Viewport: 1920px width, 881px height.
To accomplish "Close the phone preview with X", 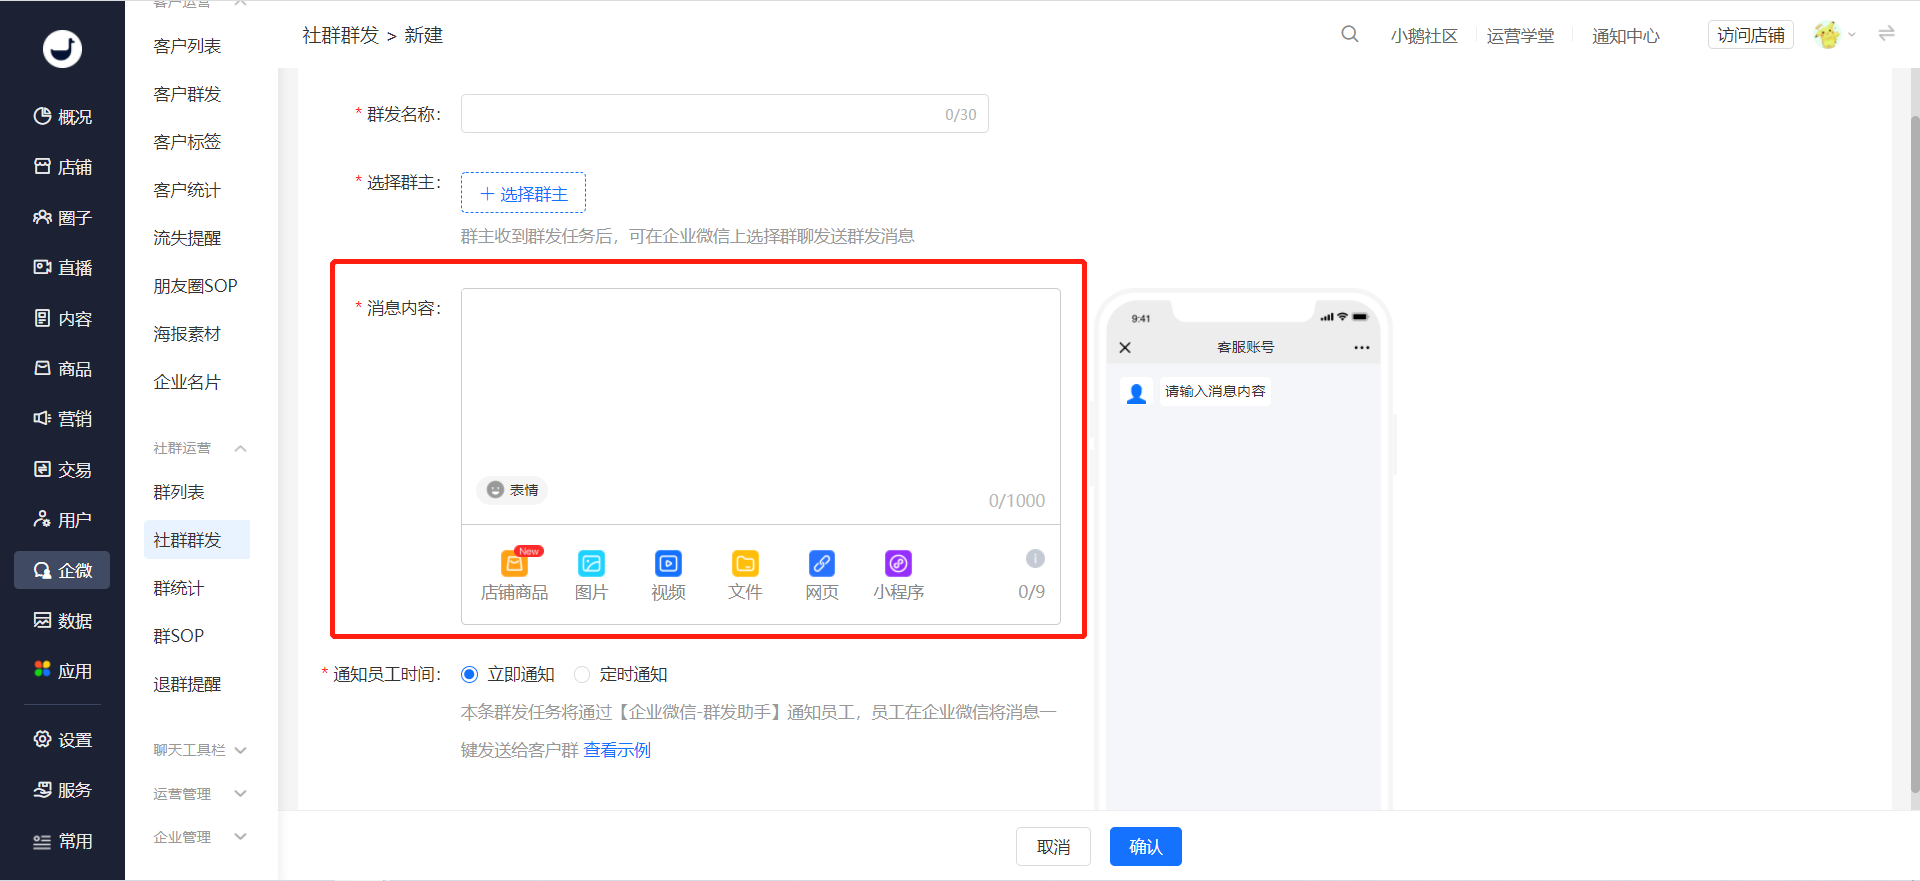I will pos(1125,348).
